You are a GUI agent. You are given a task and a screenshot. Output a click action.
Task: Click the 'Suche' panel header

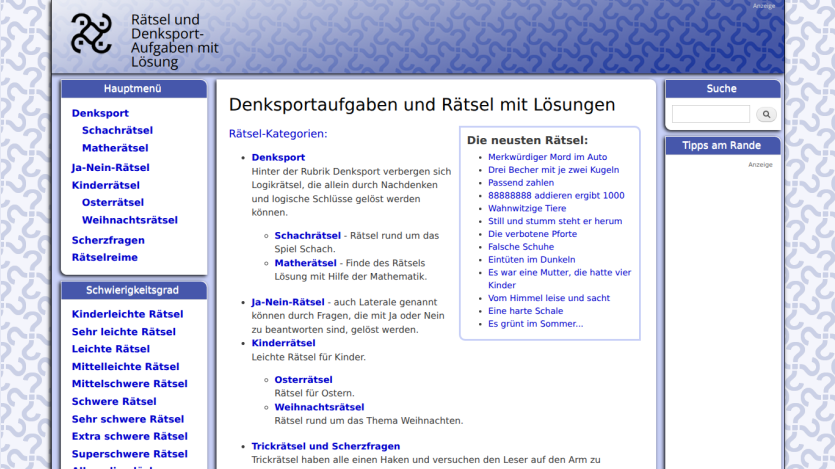(722, 88)
